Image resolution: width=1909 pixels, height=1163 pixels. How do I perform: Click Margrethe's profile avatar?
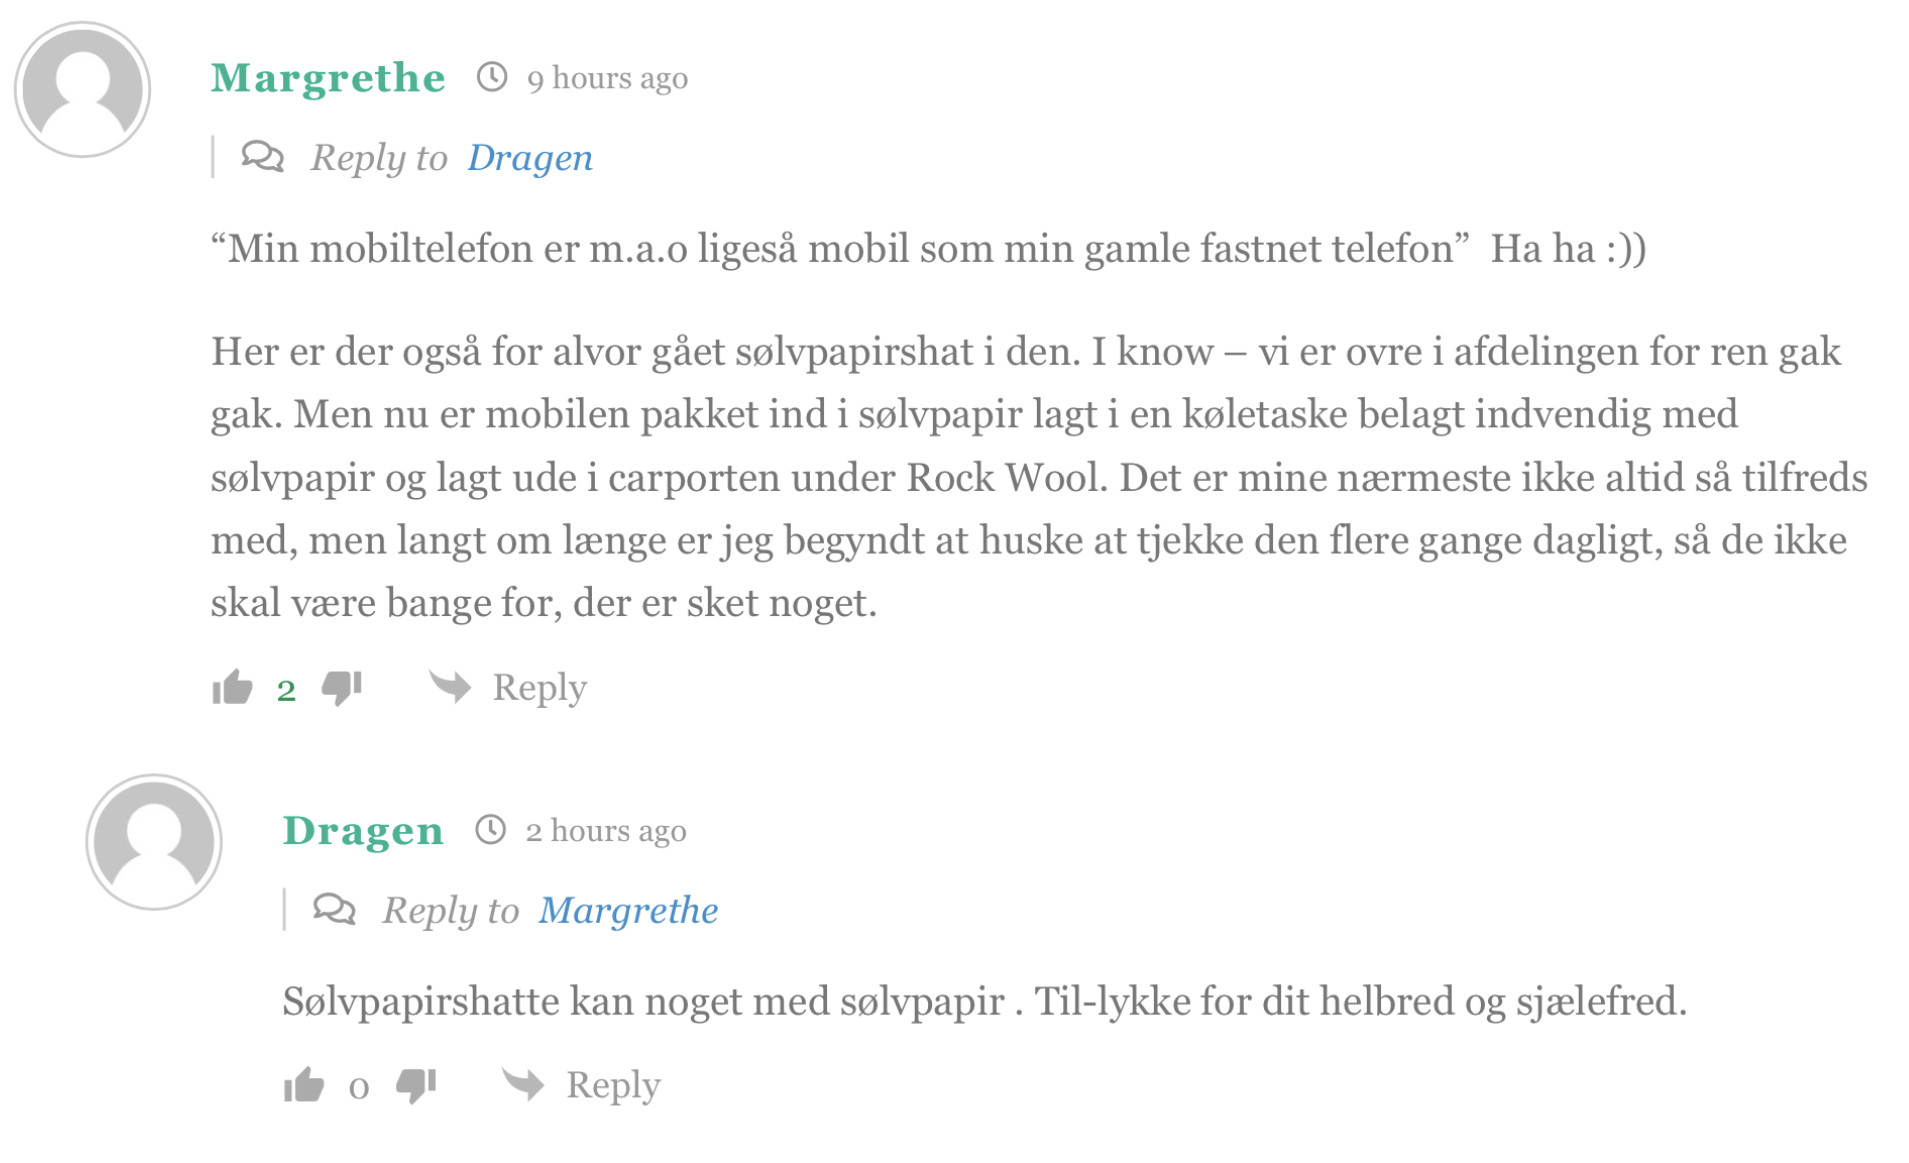[82, 90]
